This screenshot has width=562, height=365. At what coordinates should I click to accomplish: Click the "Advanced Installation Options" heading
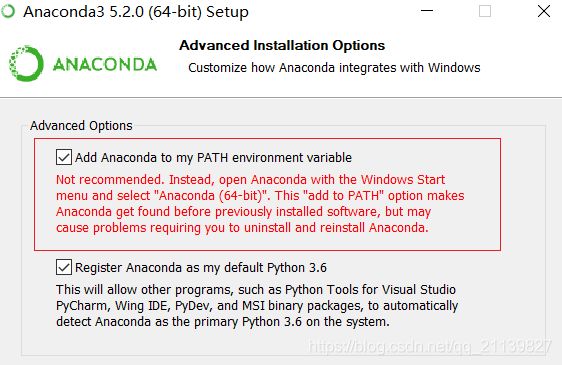pyautogui.click(x=282, y=46)
